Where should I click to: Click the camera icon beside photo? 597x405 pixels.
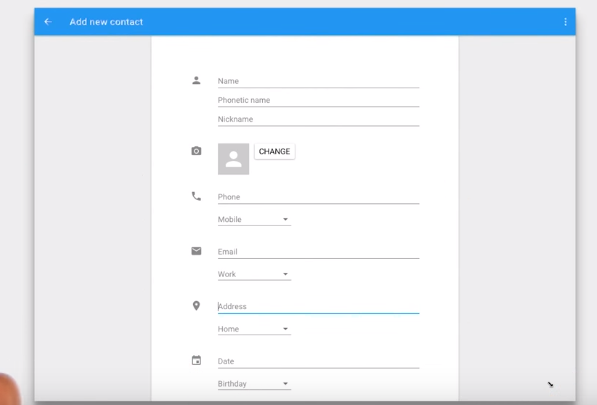pyautogui.click(x=196, y=151)
